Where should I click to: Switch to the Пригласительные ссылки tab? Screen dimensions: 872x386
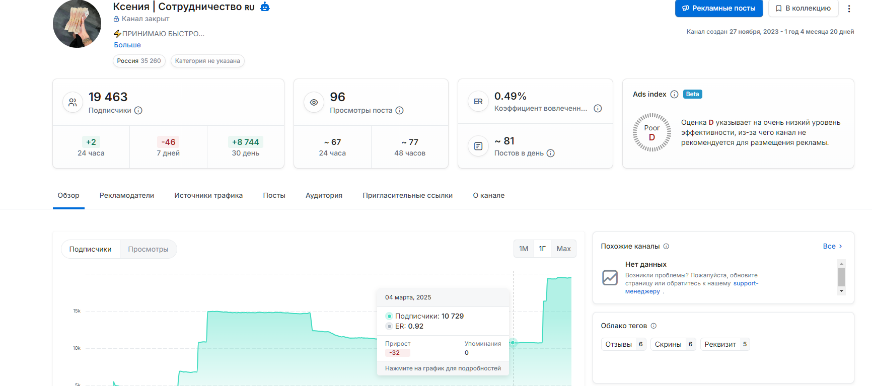click(408, 196)
